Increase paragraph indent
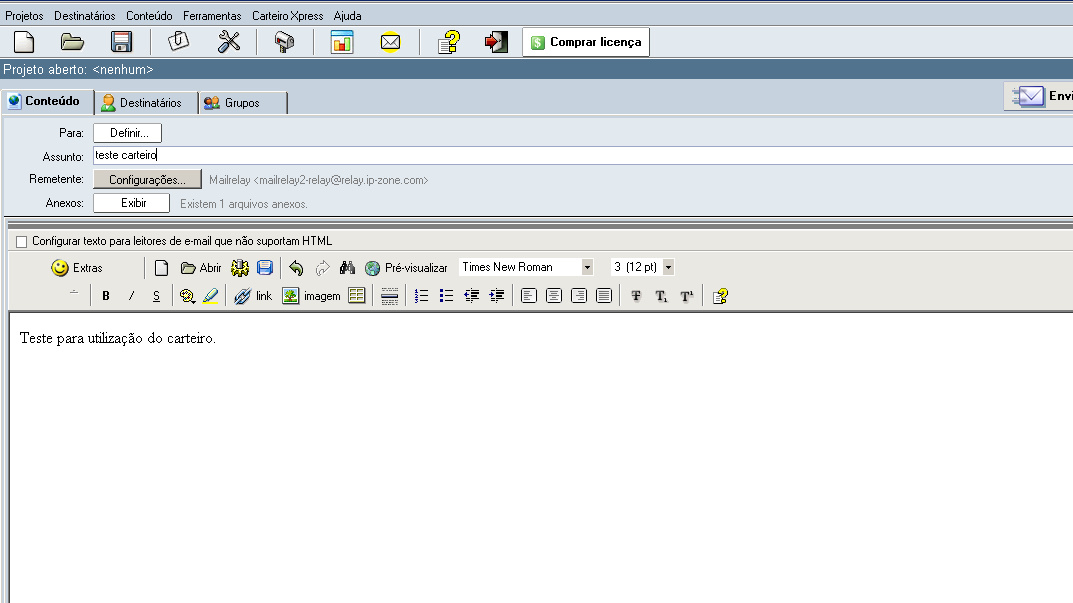The image size is (1073, 603). (497, 296)
